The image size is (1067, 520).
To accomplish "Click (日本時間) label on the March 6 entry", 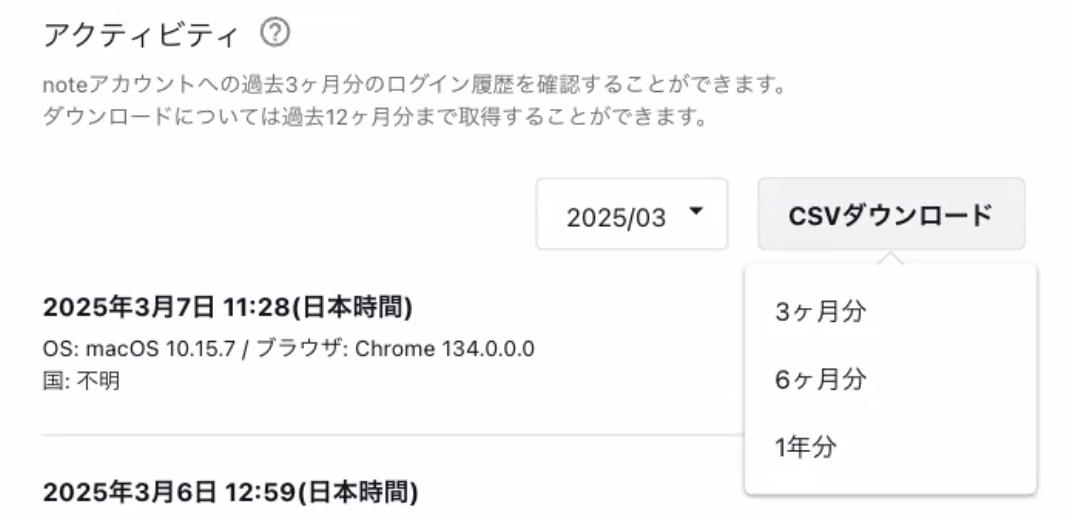I will tap(359, 491).
